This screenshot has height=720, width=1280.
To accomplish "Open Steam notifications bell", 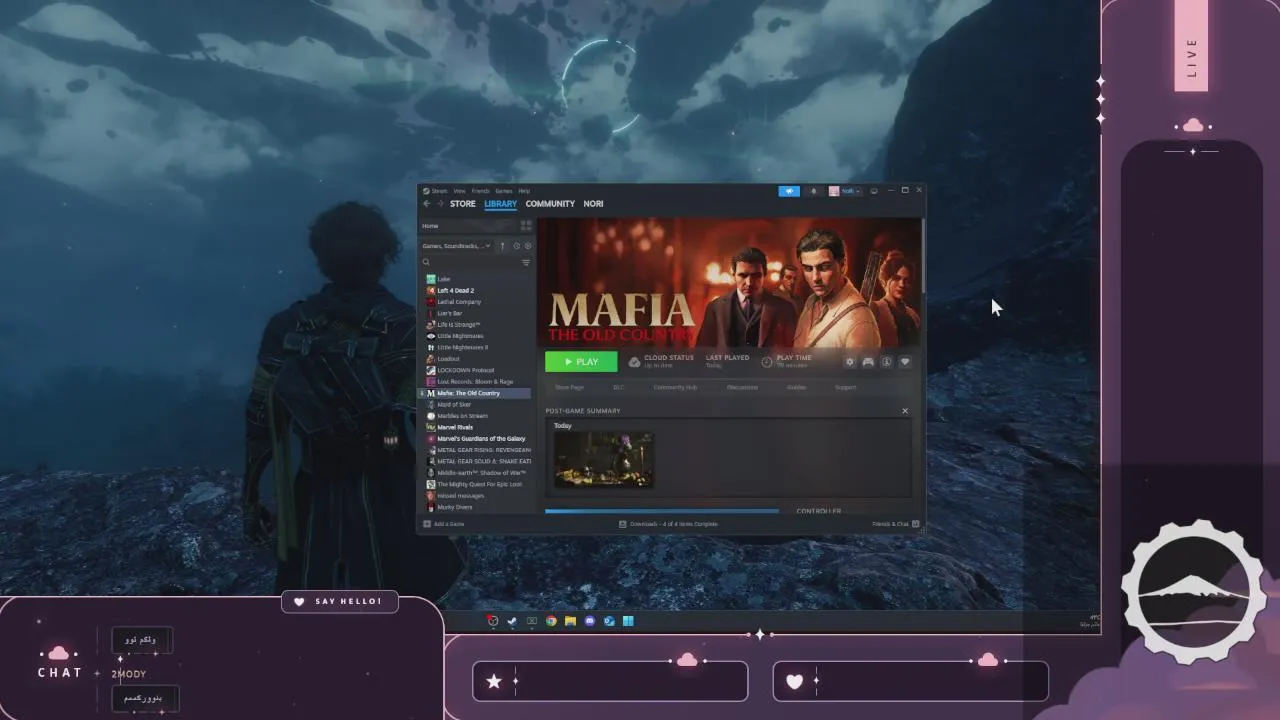I will click(x=813, y=191).
